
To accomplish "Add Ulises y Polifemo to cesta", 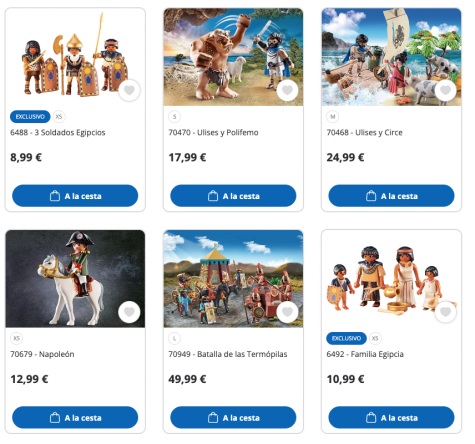I will click(x=233, y=196).
